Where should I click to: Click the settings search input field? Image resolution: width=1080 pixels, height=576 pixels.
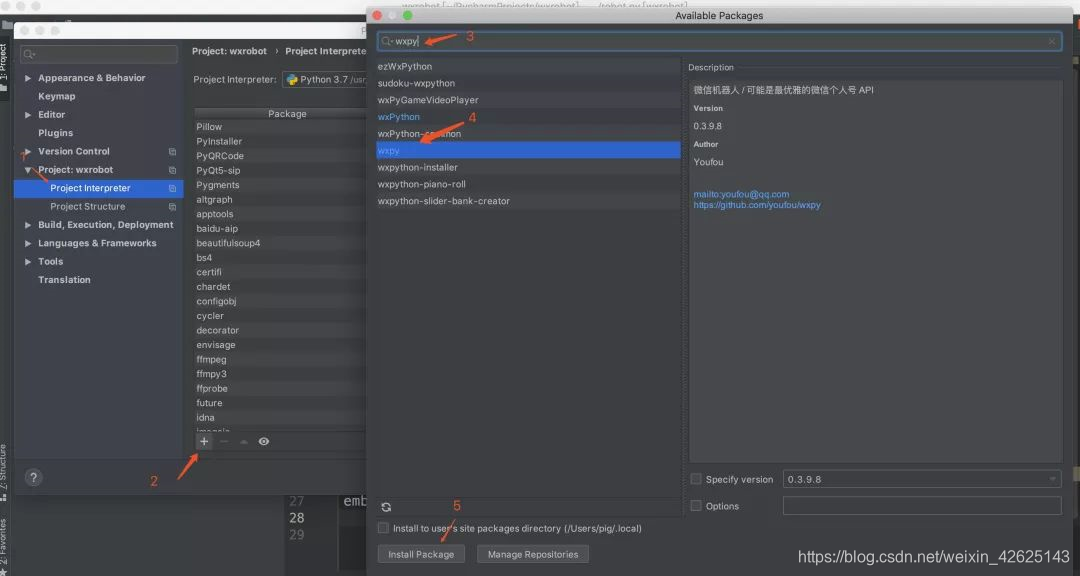(98, 54)
